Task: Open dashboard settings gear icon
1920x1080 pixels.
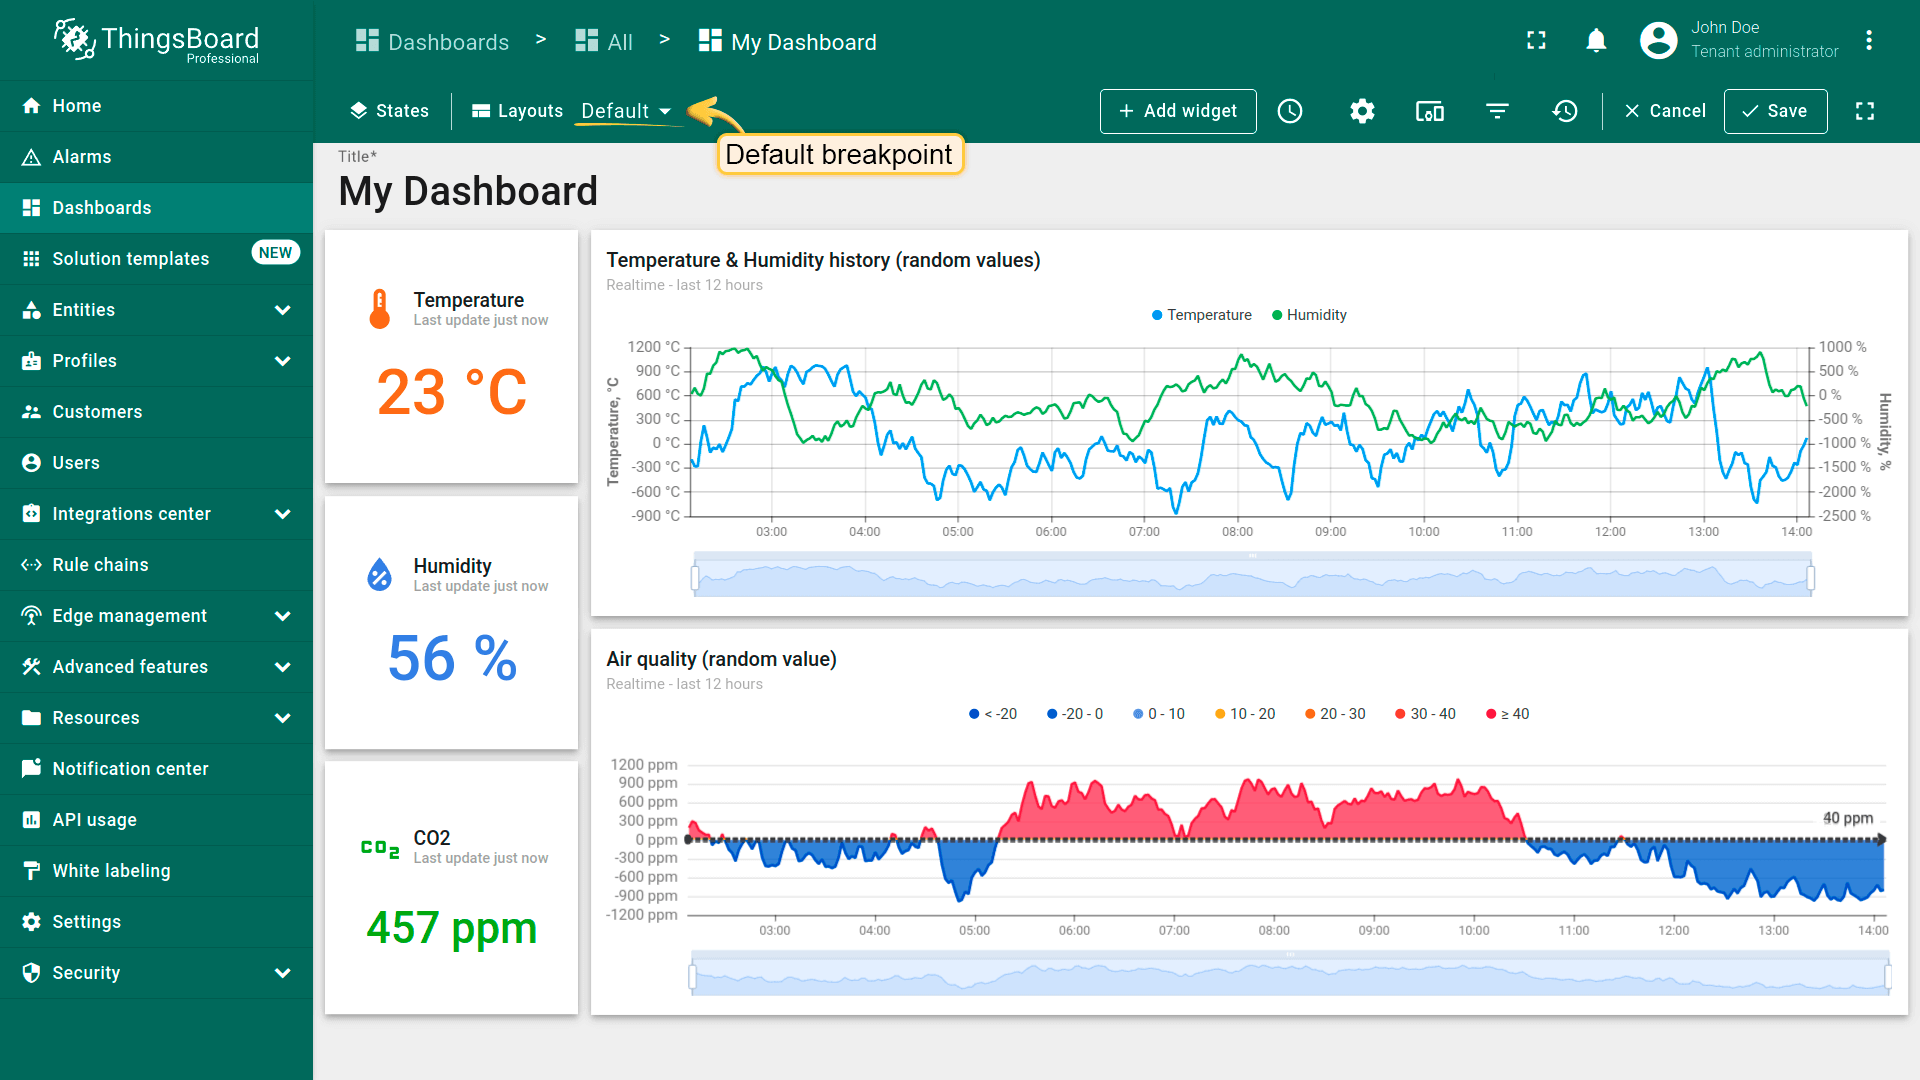Action: (x=1362, y=111)
